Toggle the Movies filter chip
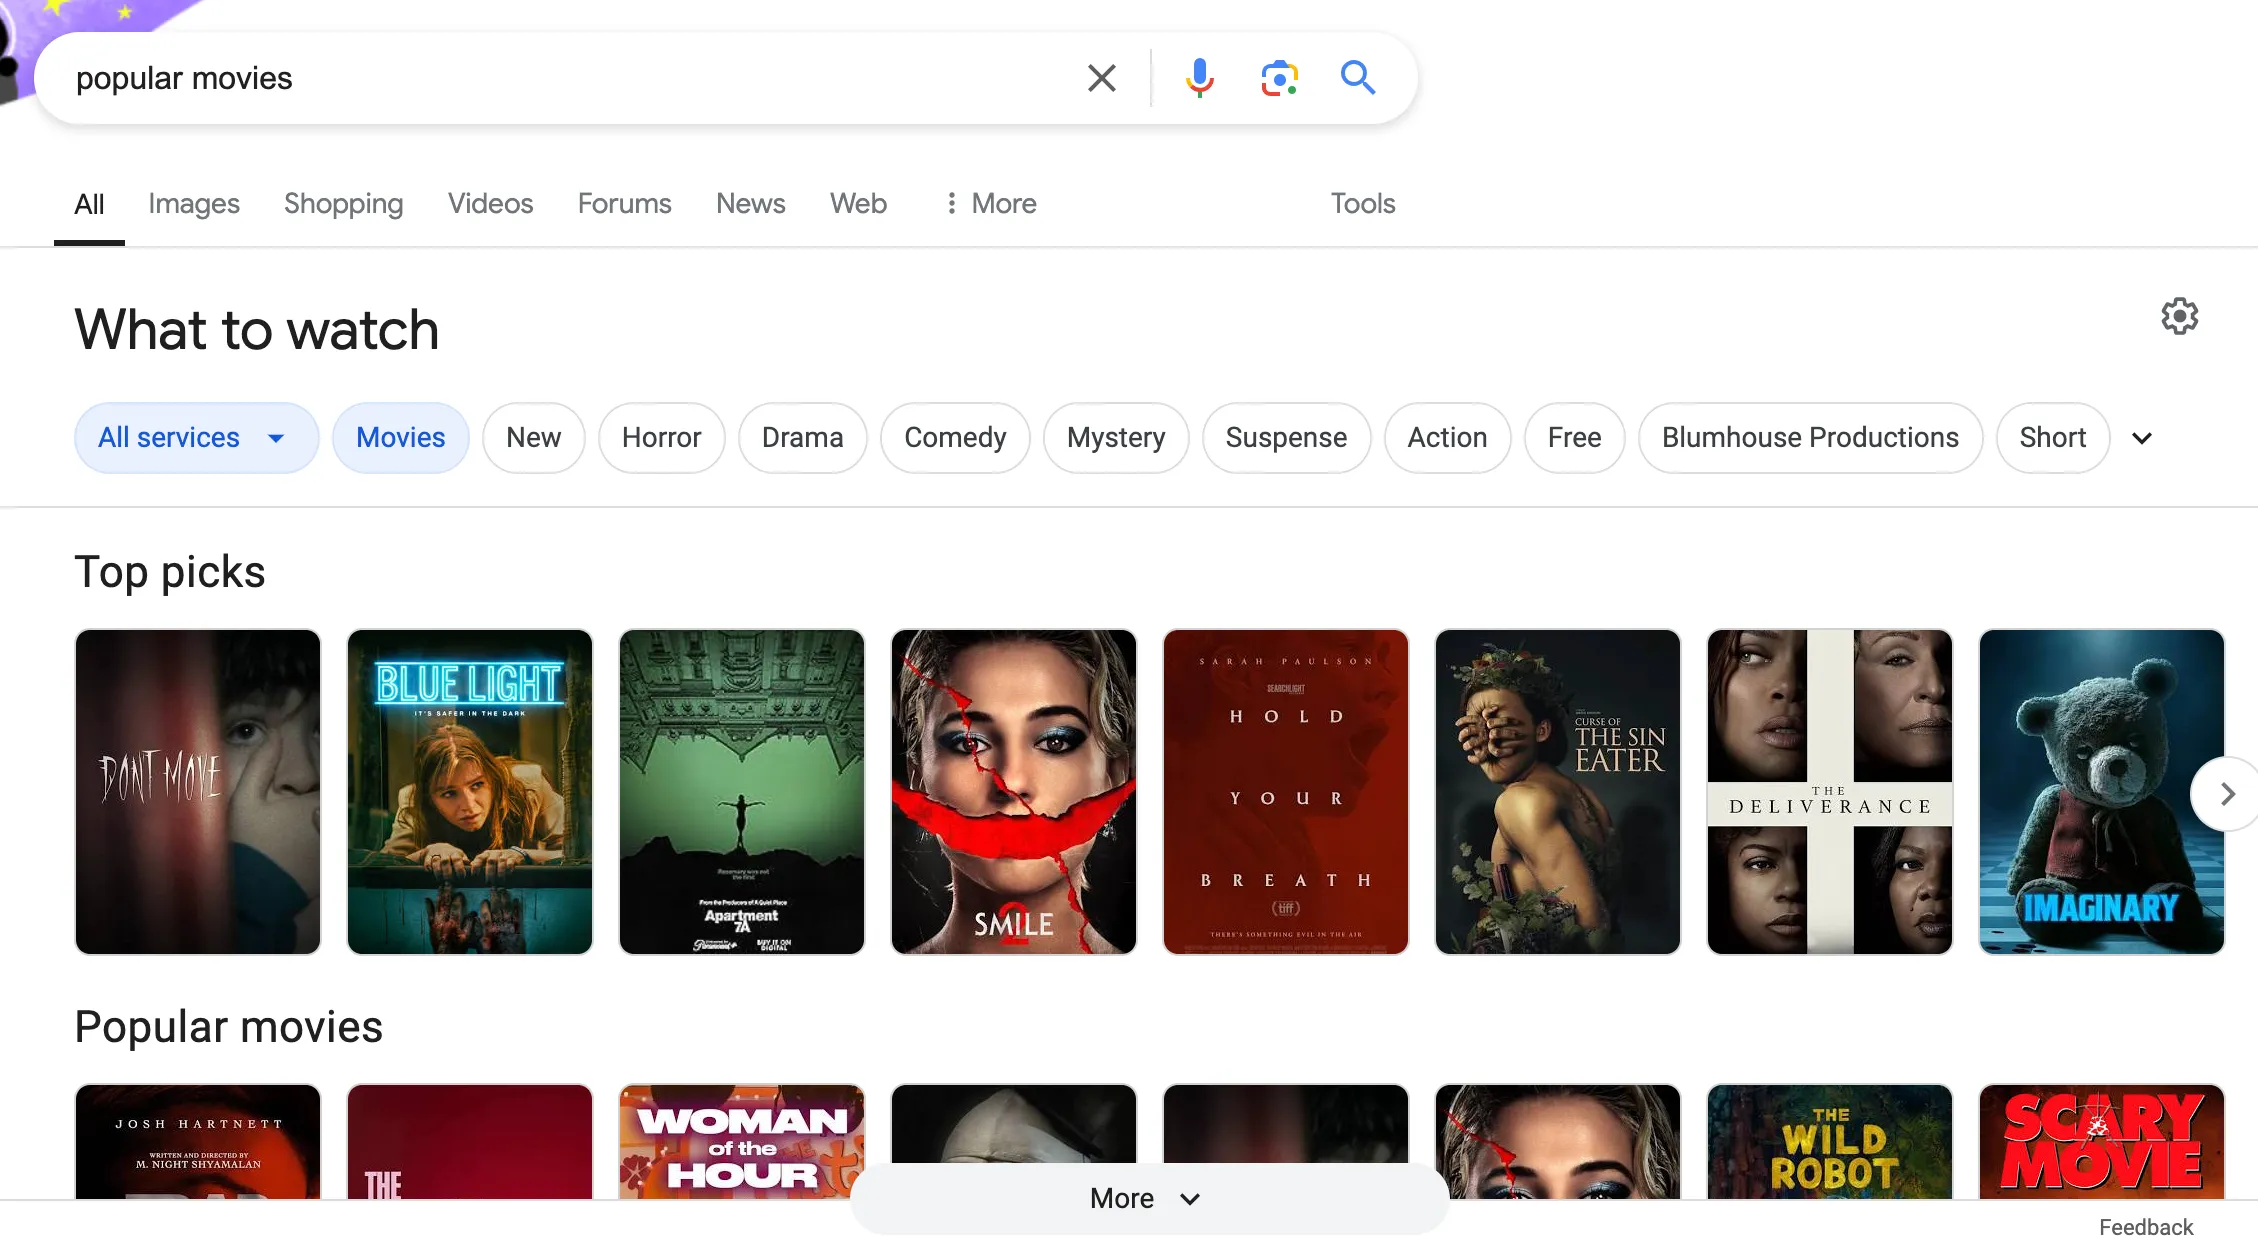This screenshot has width=2258, height=1238. coord(401,438)
